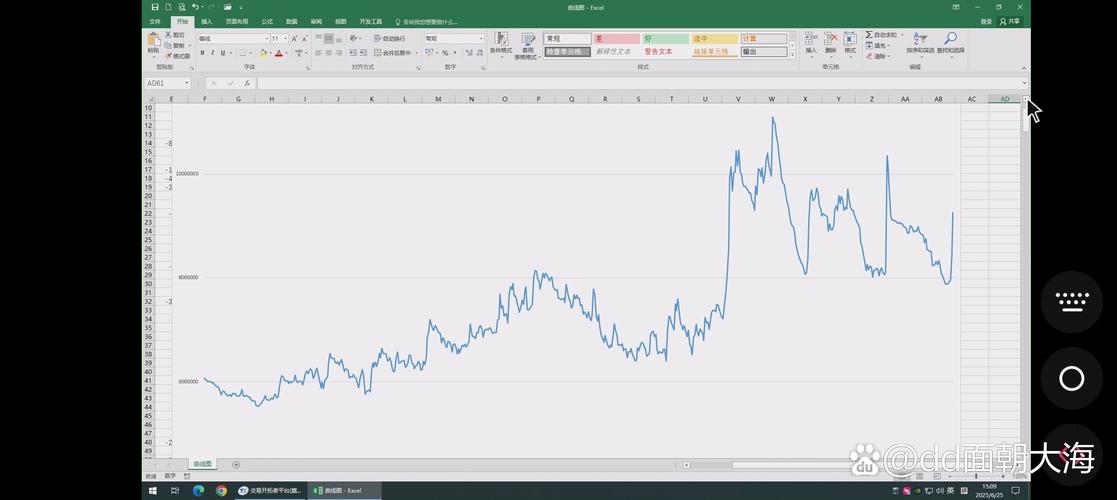Click the Save icon in quick access toolbar
Viewport: 1117px width, 500px height.
155,7
